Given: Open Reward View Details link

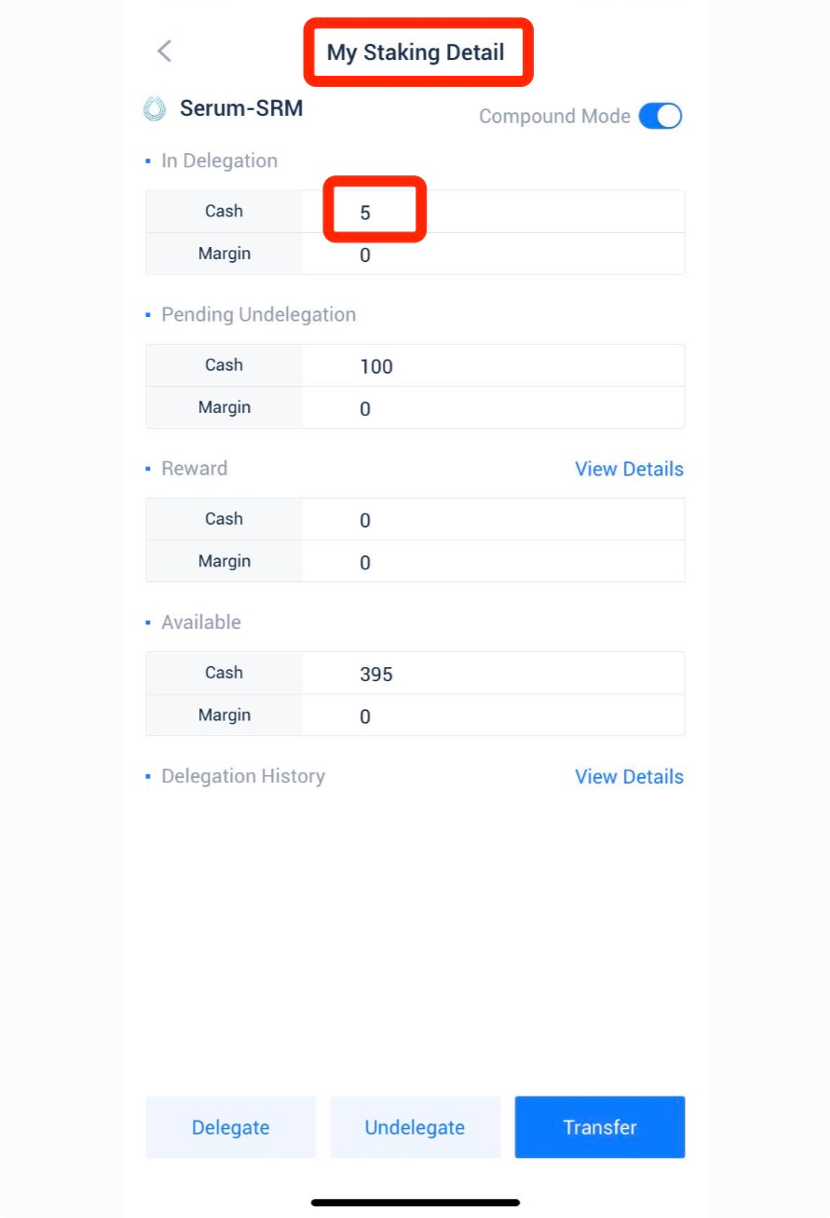Looking at the screenshot, I should tap(629, 469).
